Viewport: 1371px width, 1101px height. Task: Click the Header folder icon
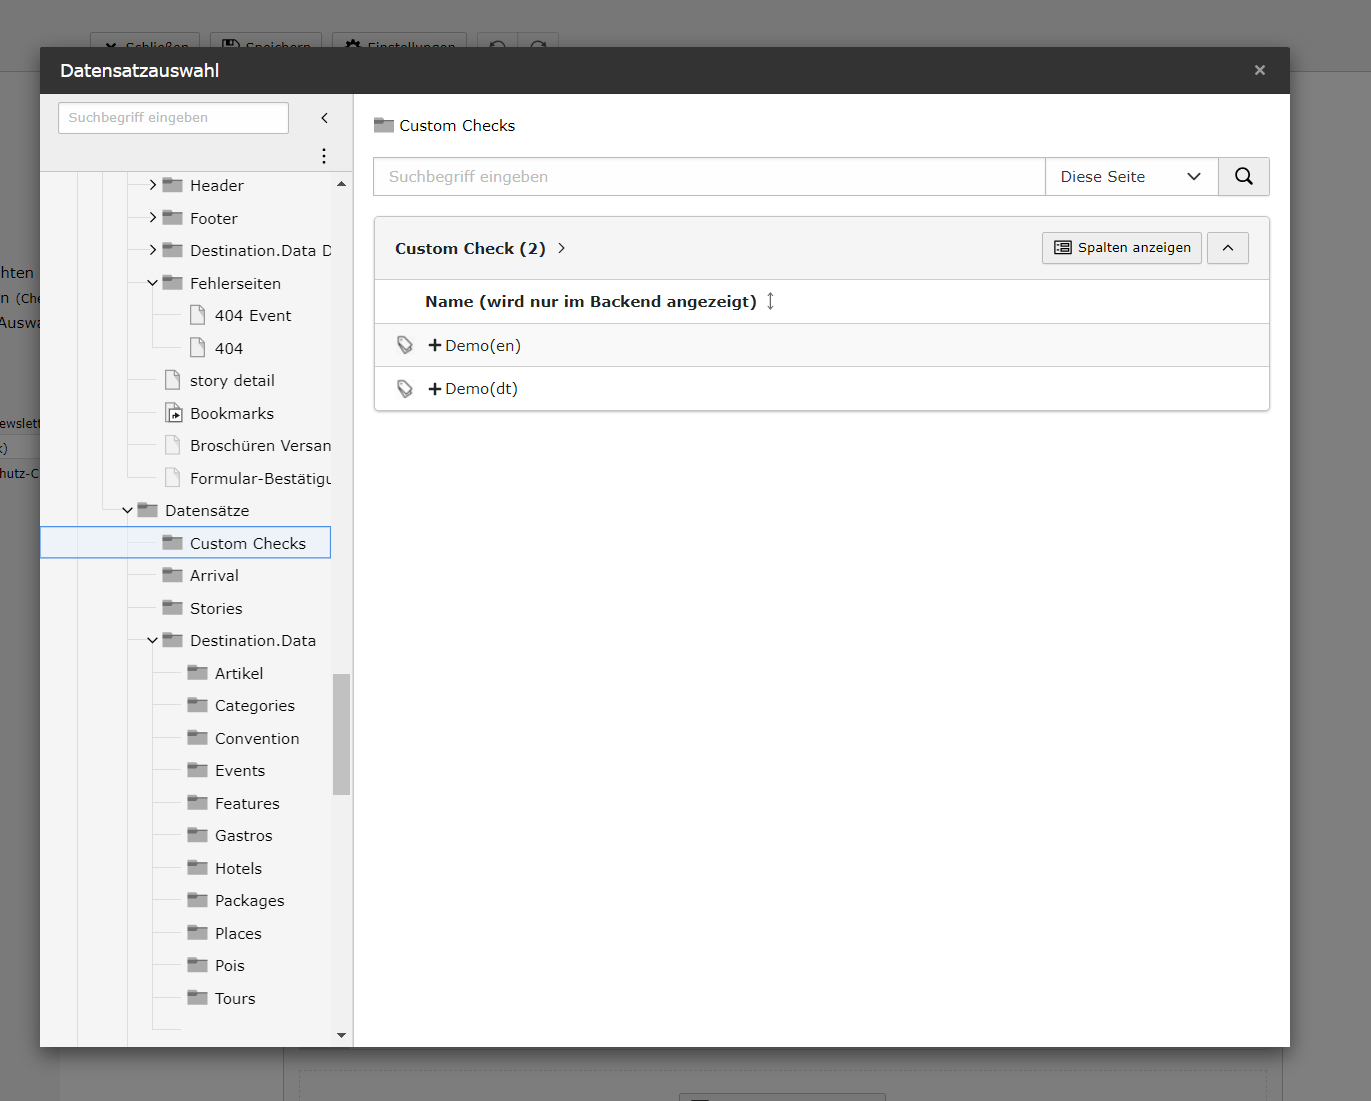tap(173, 185)
